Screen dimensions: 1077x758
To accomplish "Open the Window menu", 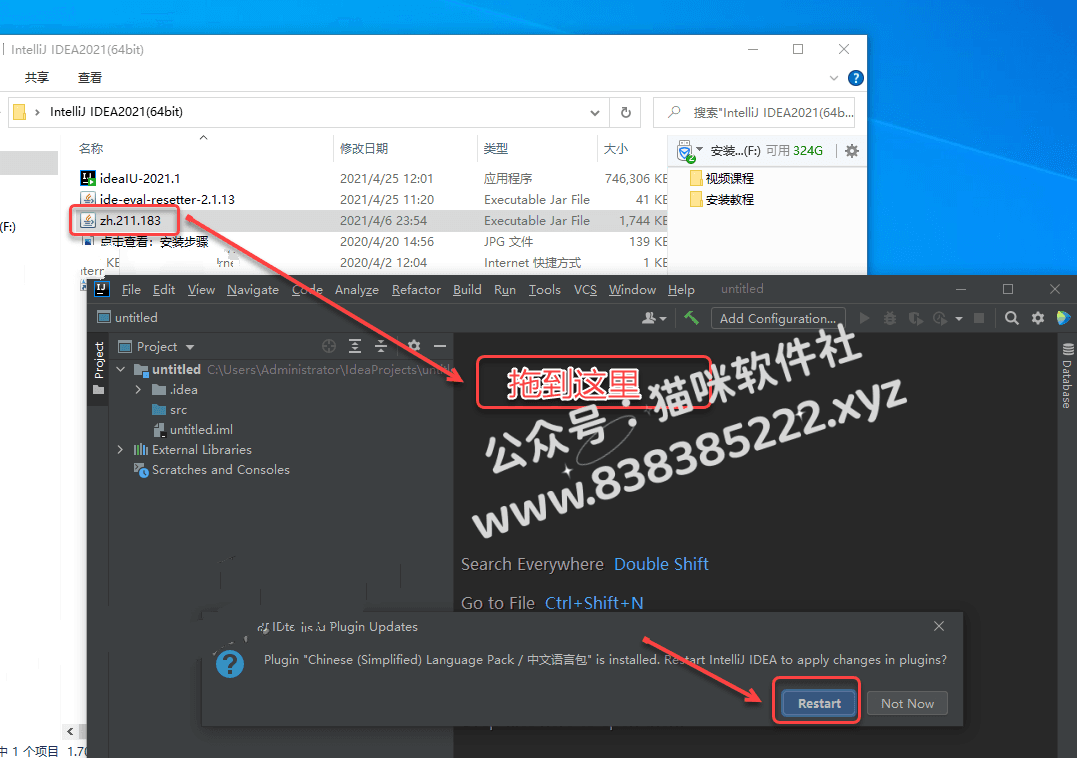I will click(632, 290).
